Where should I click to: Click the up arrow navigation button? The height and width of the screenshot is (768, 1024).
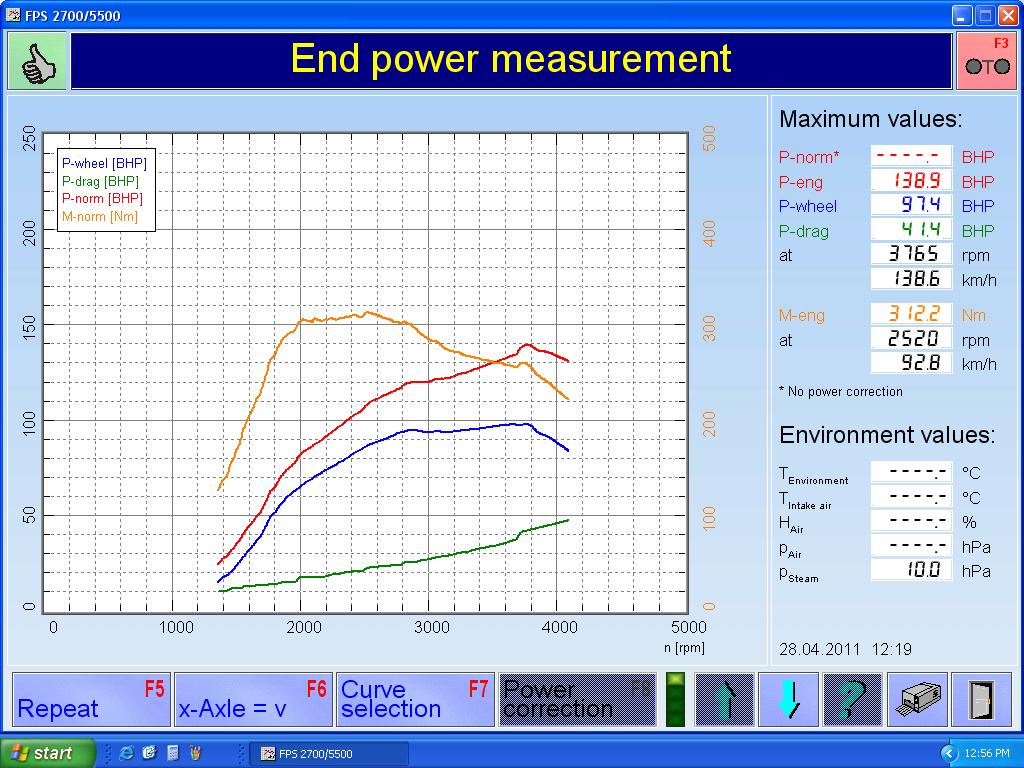coord(725,699)
